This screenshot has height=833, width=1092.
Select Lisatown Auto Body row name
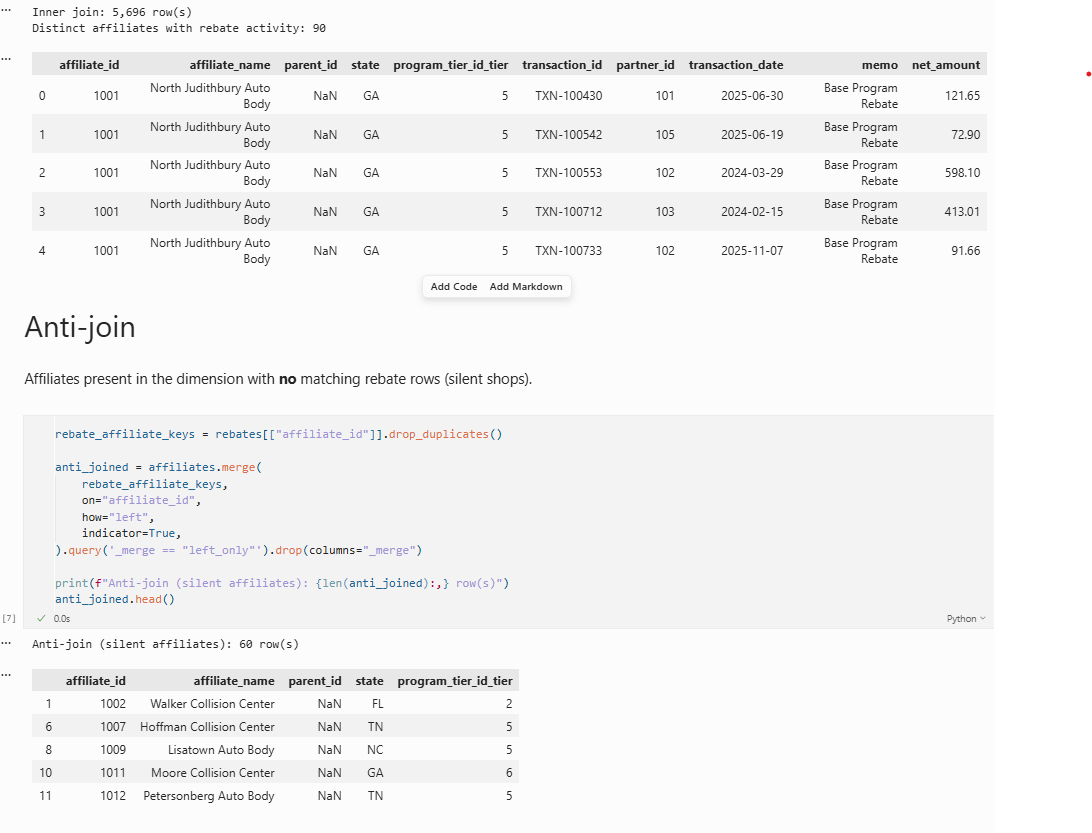coord(221,750)
